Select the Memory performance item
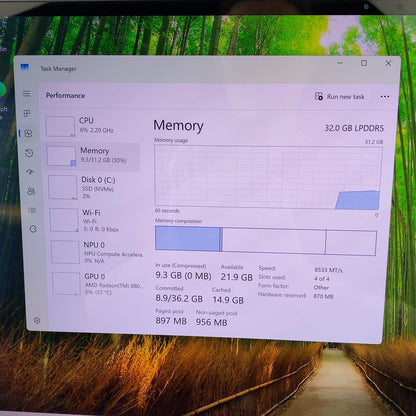 click(93, 157)
